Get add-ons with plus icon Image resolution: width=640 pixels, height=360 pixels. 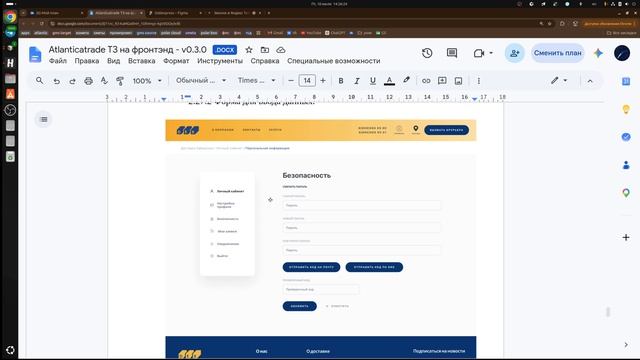pos(626,237)
